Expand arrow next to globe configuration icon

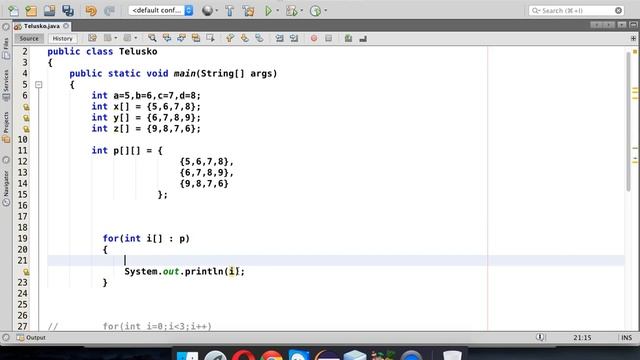click(216, 11)
